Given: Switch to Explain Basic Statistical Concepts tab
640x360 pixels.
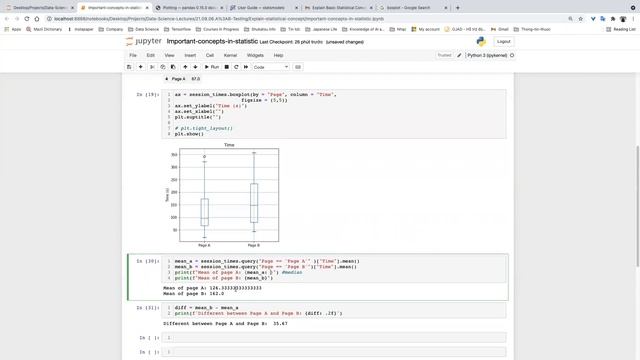Looking at the screenshot, I should [x=338, y=8].
